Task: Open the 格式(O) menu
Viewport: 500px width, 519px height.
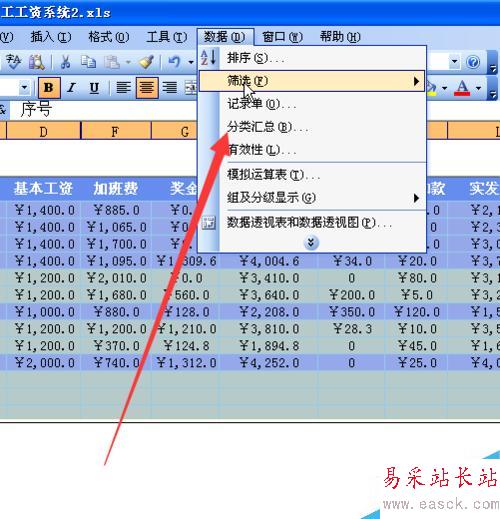Action: click(109, 37)
